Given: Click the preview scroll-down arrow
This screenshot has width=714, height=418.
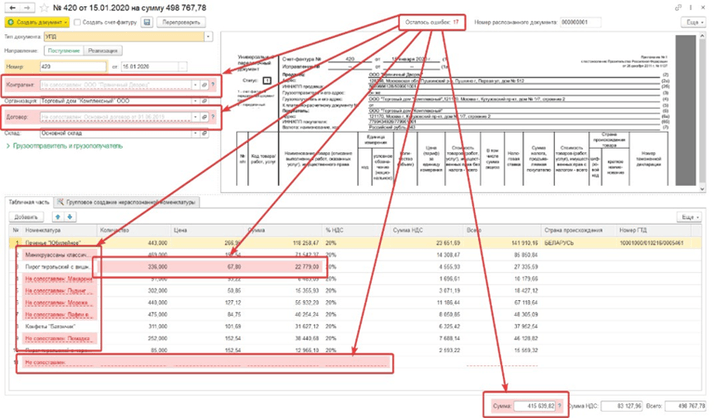Looking at the screenshot, I should [702, 189].
